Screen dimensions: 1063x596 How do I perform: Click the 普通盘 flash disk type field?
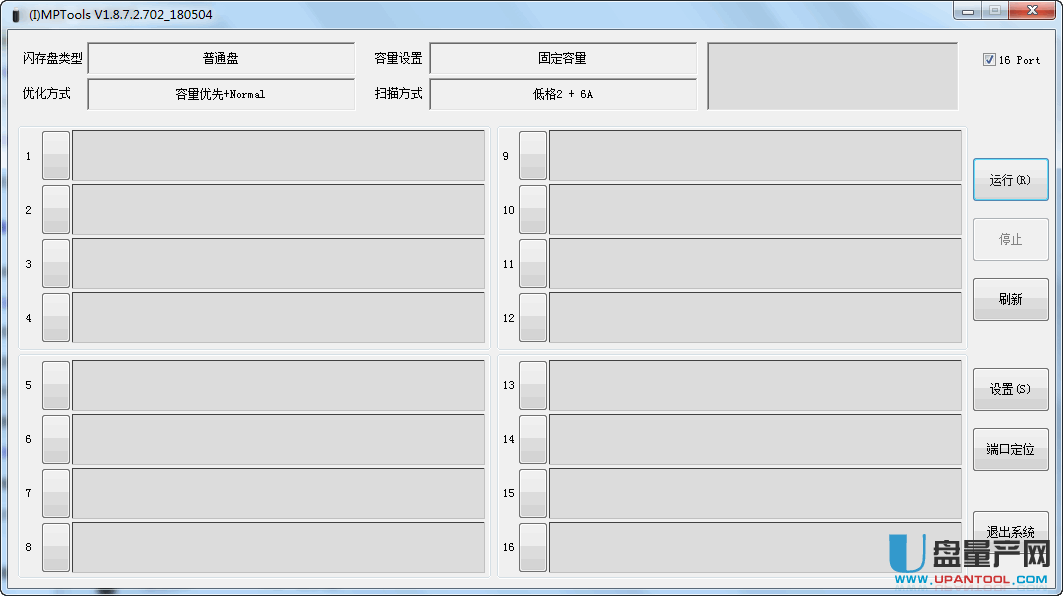(x=221, y=59)
